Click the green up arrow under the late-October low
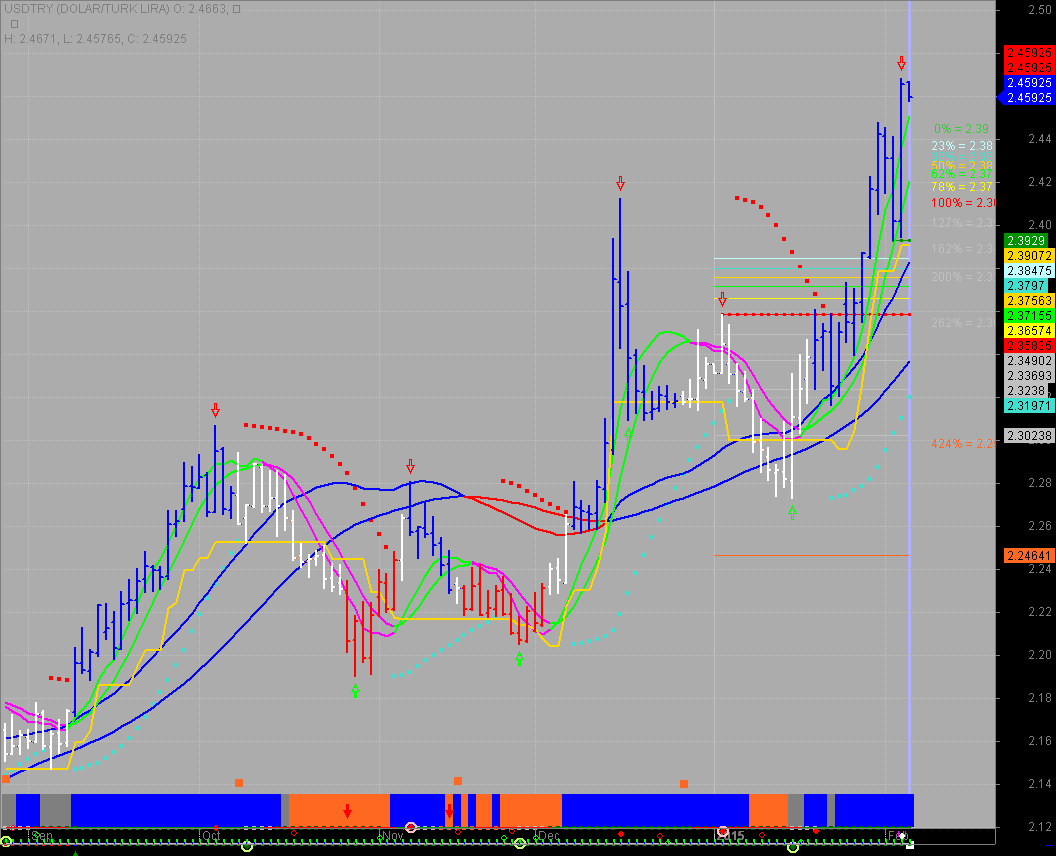1056x856 pixels. point(355,690)
